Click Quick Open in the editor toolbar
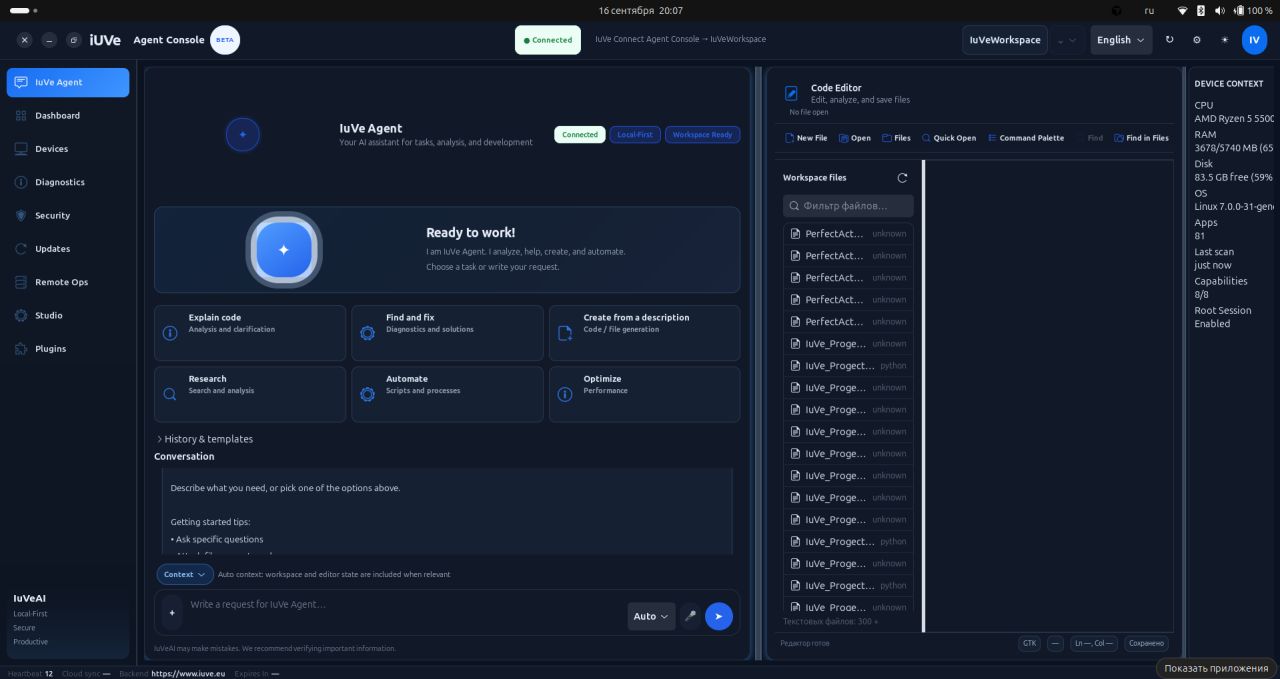 (949, 138)
